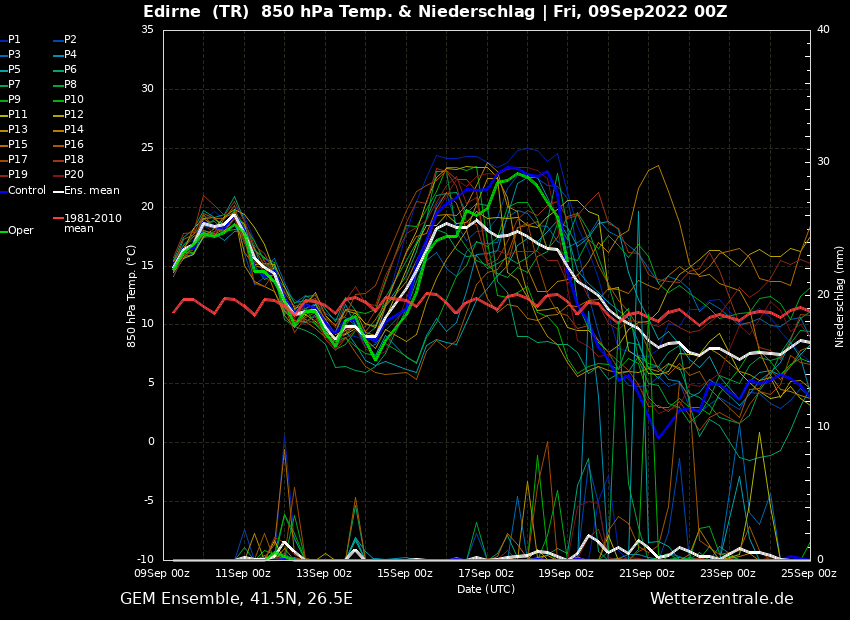Choose the P8 legend label
Viewport: 850px width, 620px height.
coord(70,85)
